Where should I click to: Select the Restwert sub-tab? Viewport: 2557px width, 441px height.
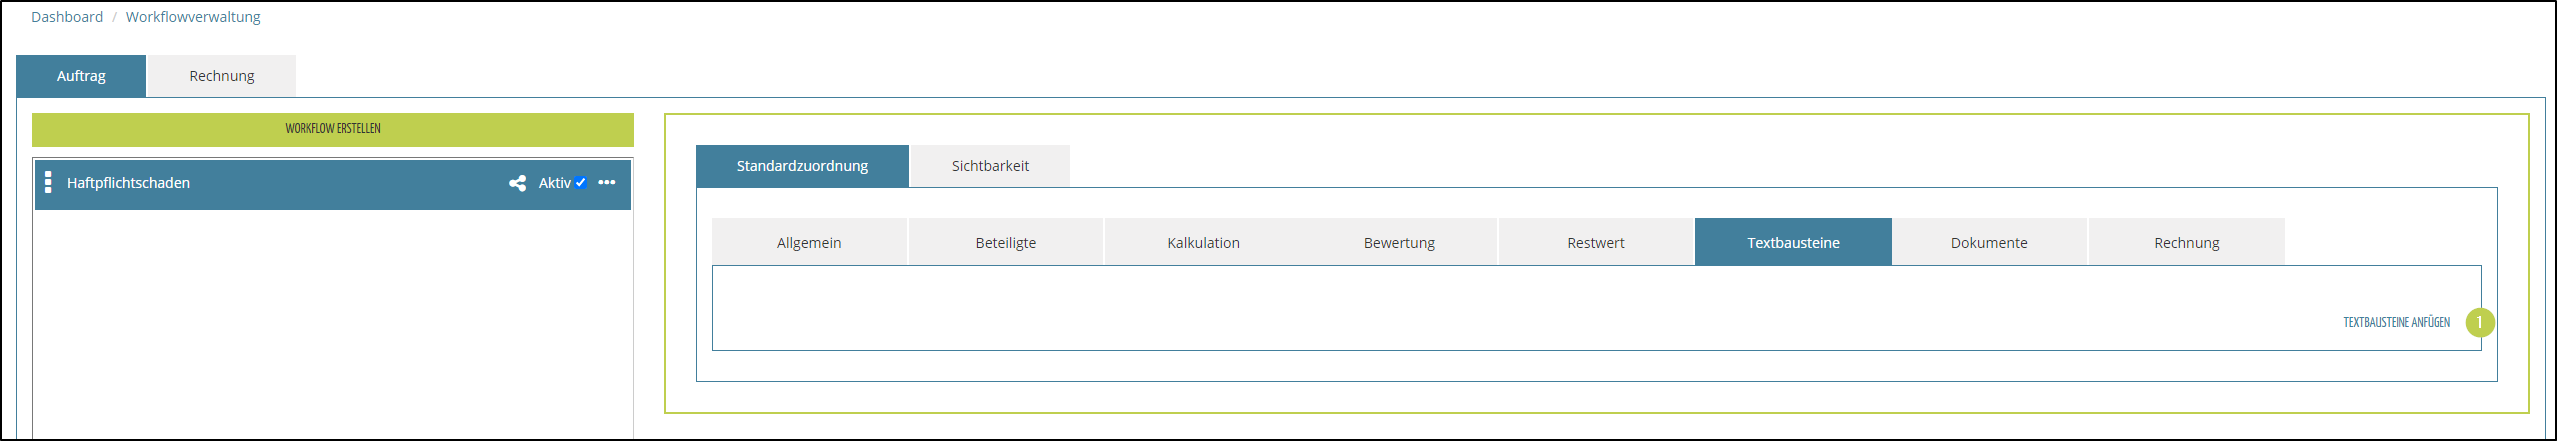[1596, 243]
